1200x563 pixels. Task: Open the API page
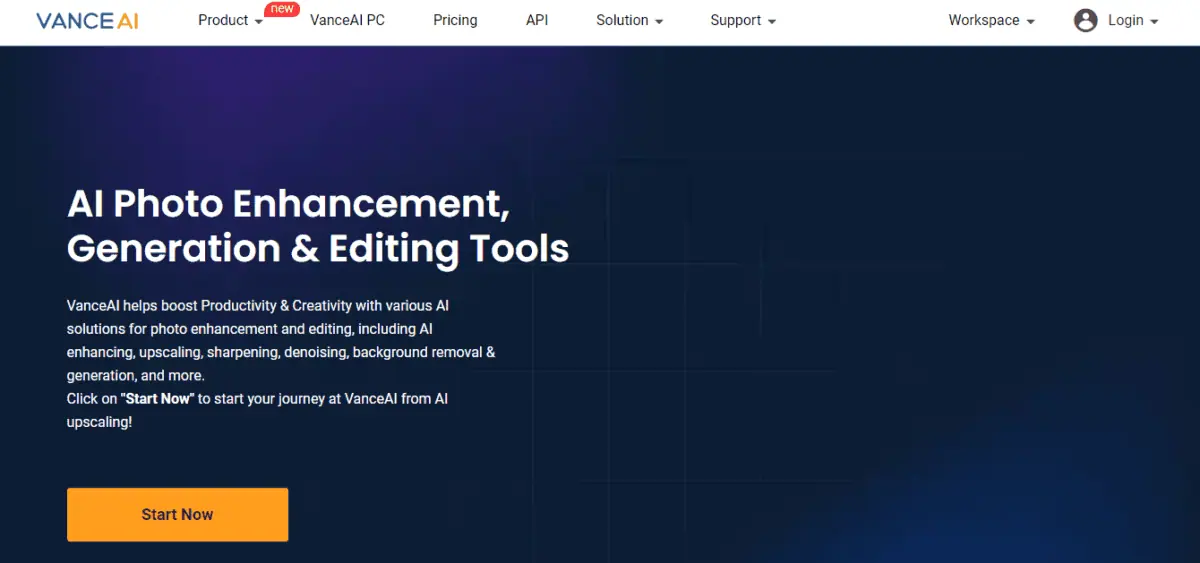(537, 20)
